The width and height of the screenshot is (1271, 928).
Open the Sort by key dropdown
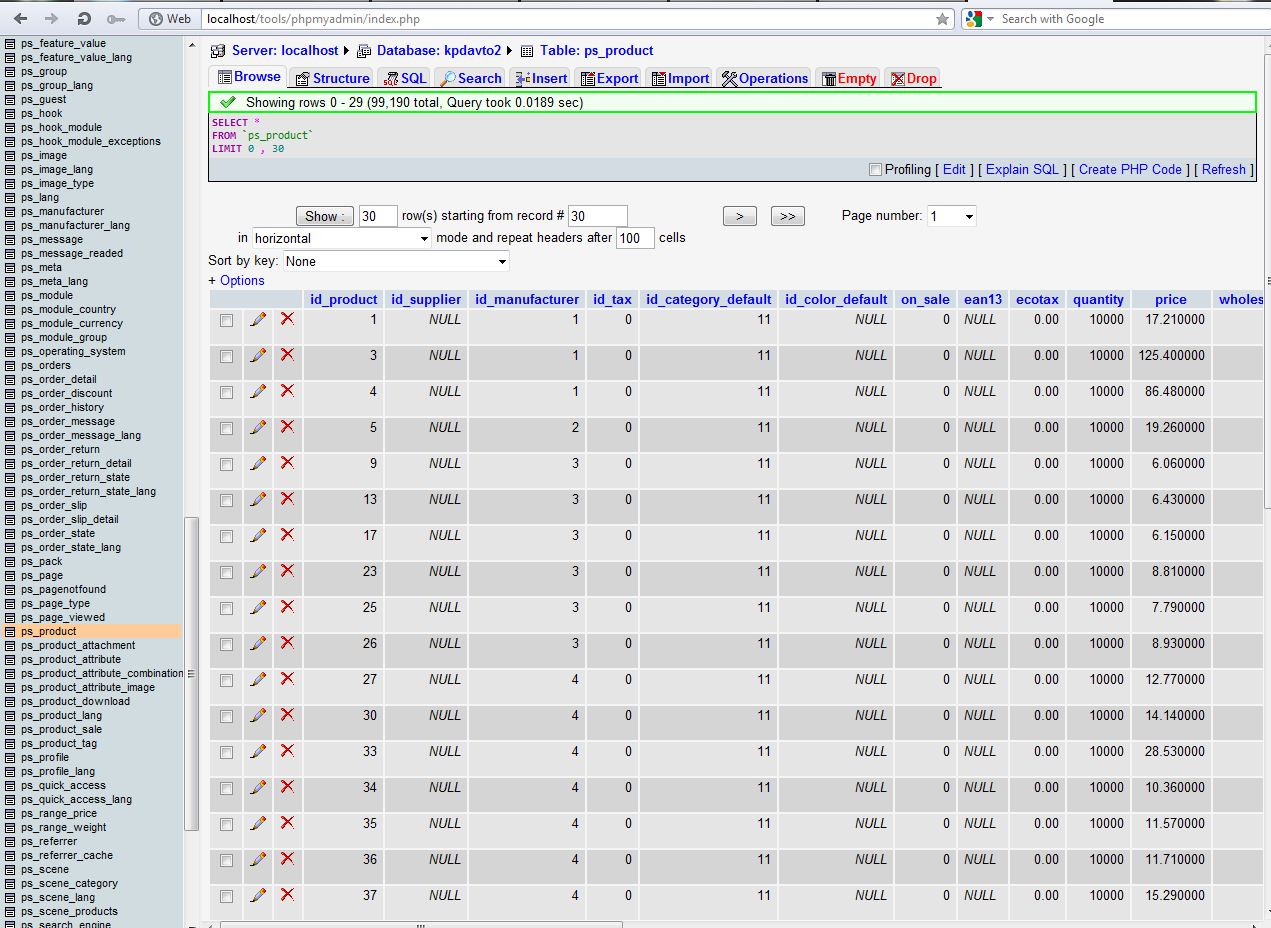click(397, 262)
